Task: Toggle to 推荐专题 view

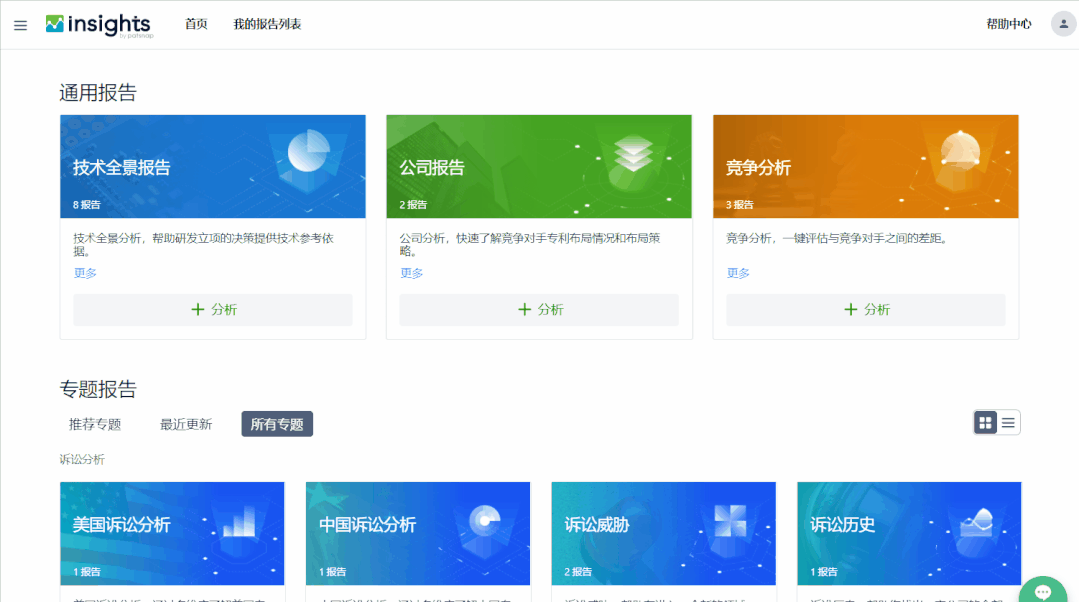Action: point(93,423)
